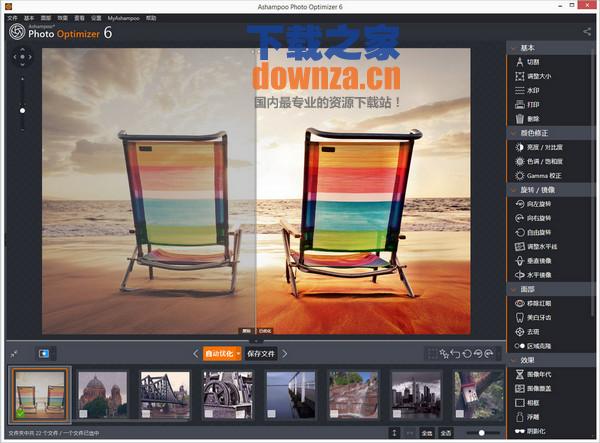Open whiten teeth (美白牙齿) tool

533,318
